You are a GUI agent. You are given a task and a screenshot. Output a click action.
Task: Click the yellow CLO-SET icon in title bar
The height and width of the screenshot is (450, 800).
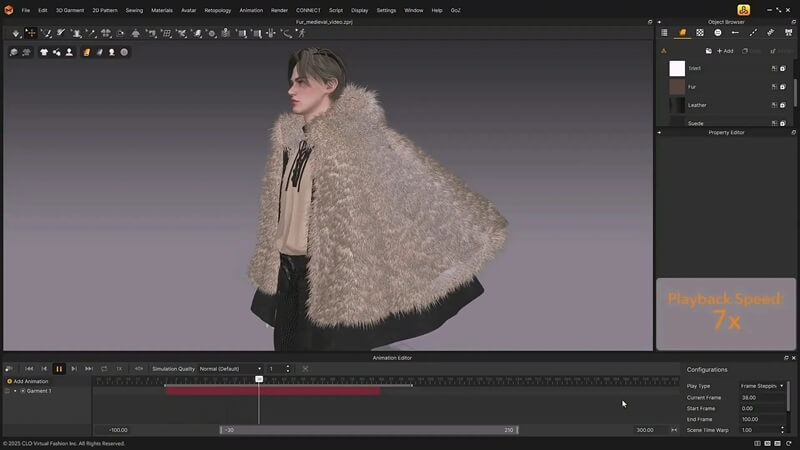click(x=743, y=10)
